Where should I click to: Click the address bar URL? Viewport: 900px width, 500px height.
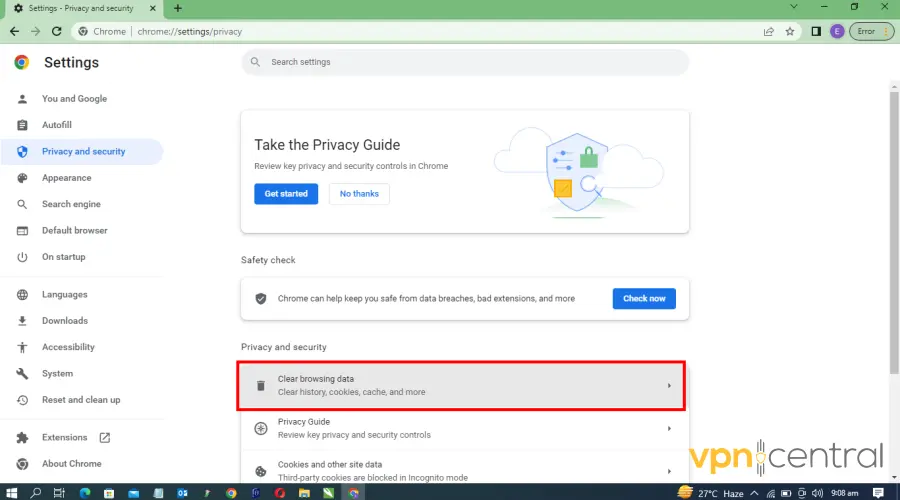pyautogui.click(x=189, y=32)
